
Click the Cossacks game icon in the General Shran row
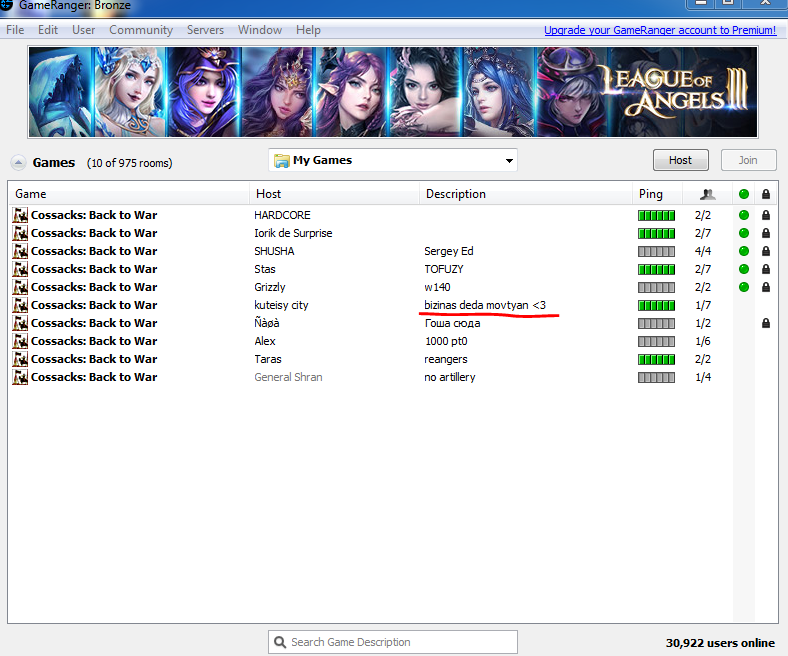pos(20,377)
